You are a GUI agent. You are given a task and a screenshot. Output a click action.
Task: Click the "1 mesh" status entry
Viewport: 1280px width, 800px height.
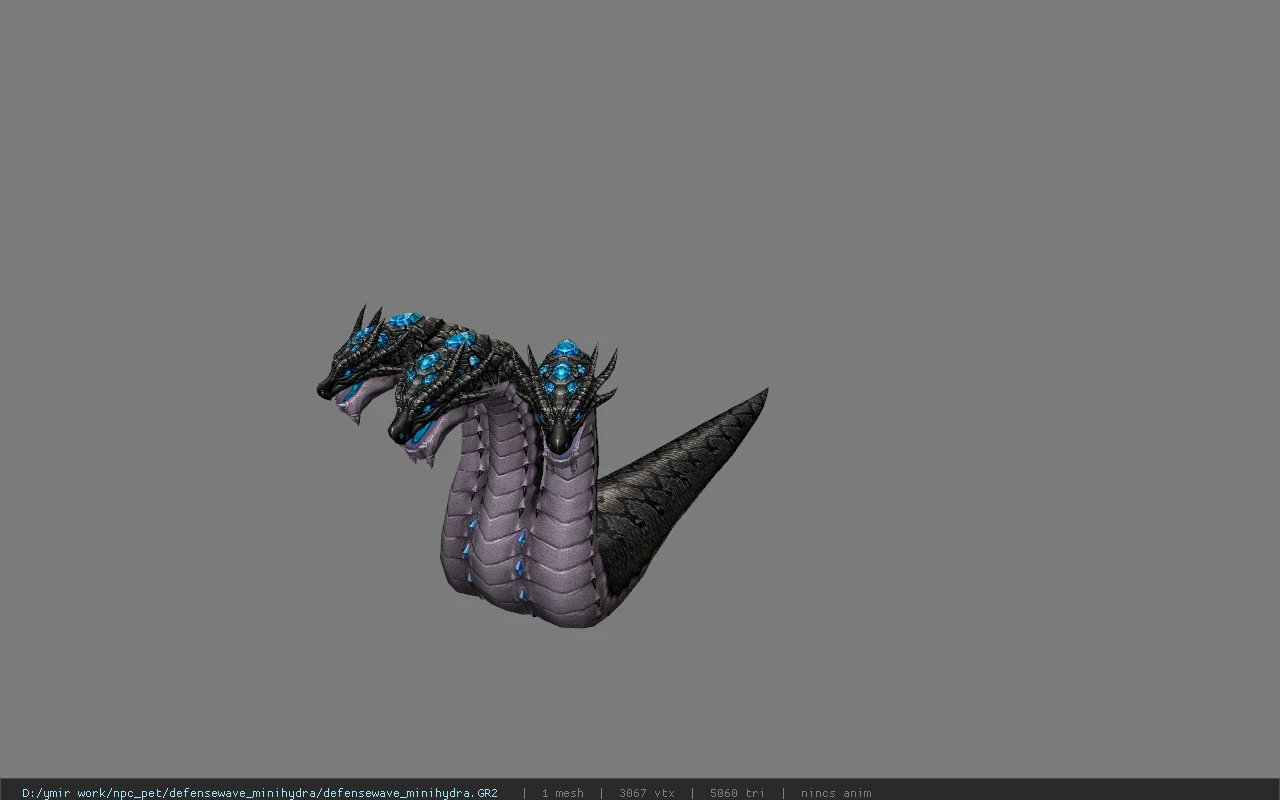click(x=562, y=793)
